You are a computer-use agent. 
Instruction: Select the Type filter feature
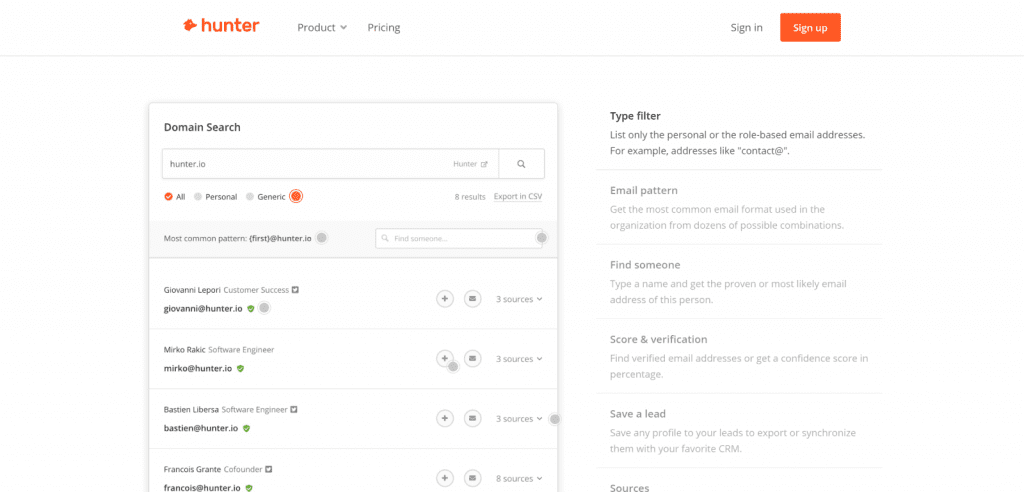[x=739, y=133]
